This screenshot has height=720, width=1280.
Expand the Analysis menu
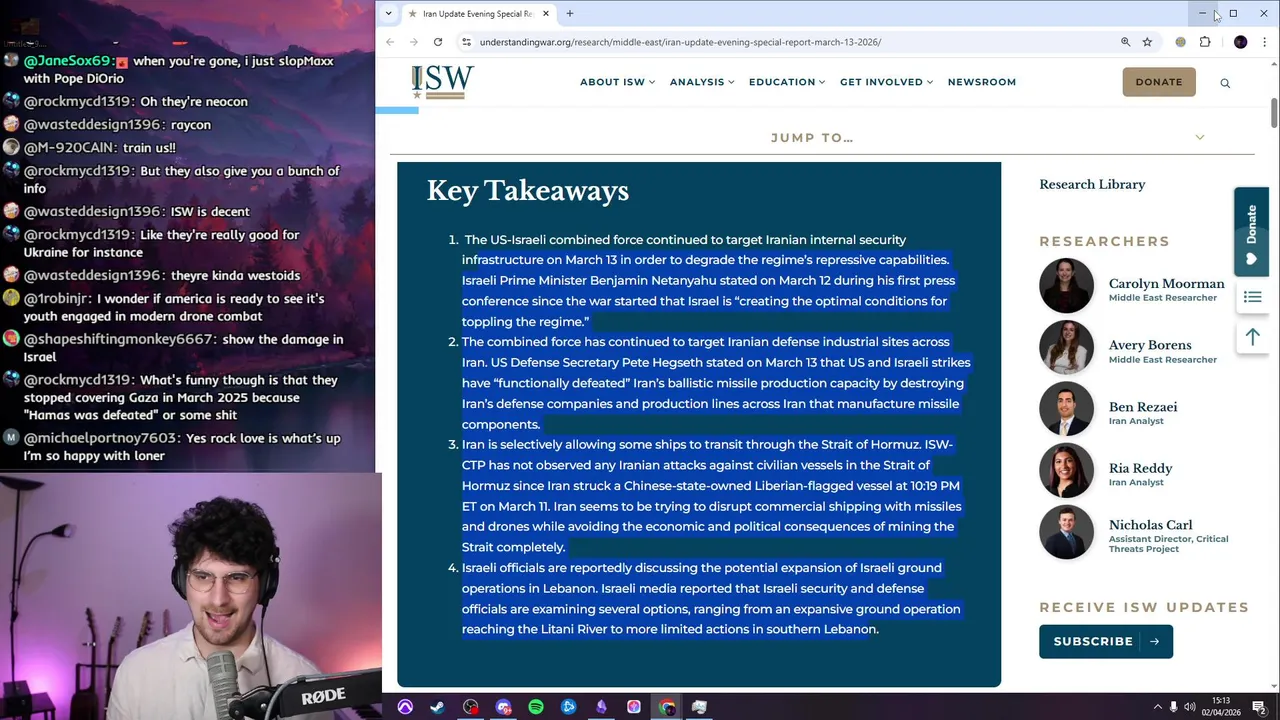702,82
